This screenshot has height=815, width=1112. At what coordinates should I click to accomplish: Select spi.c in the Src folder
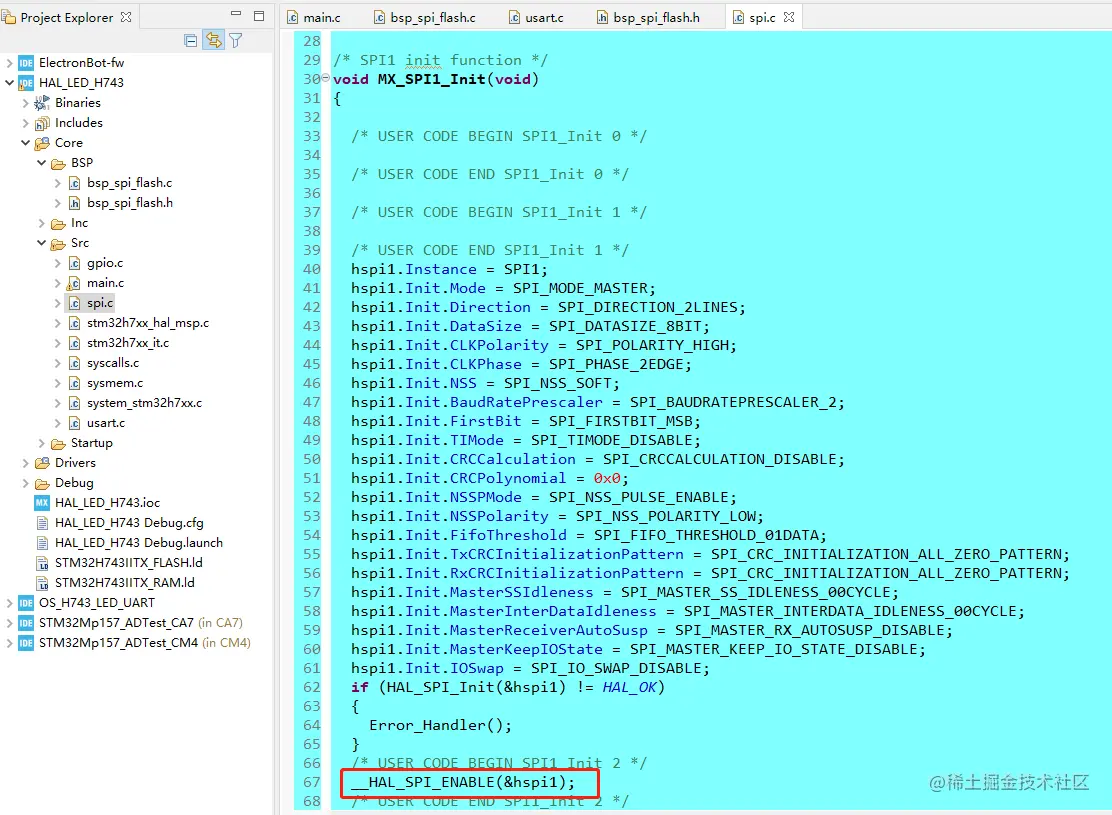tap(99, 303)
